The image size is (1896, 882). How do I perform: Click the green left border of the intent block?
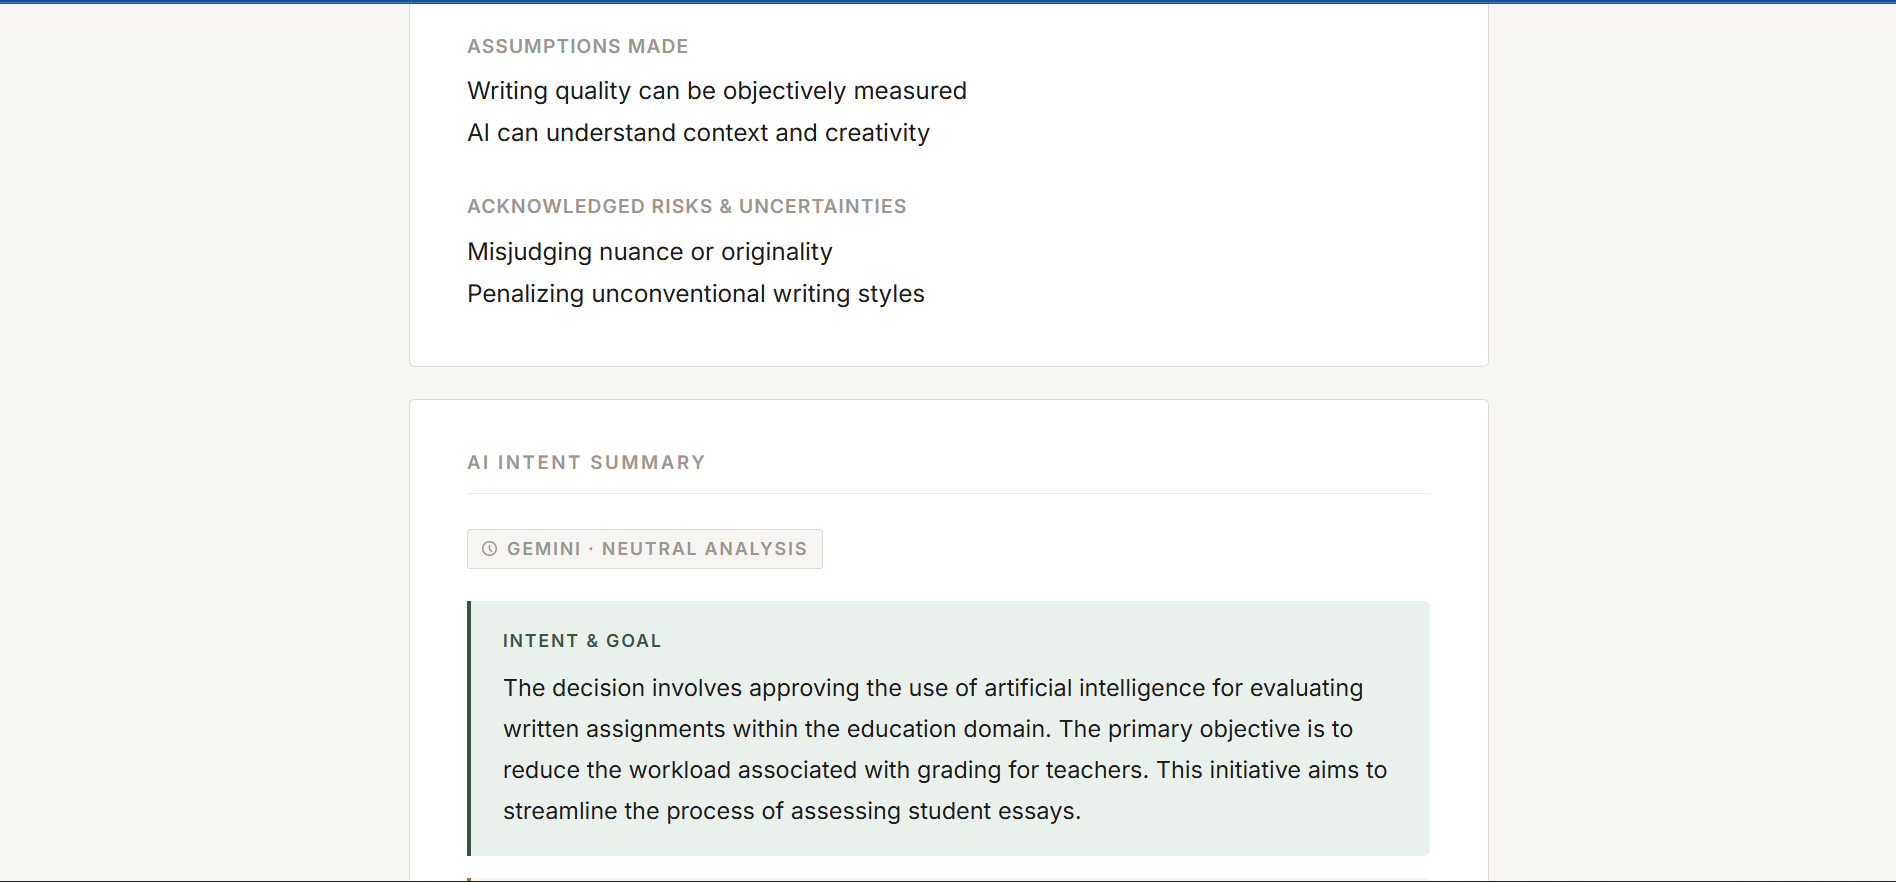469,728
